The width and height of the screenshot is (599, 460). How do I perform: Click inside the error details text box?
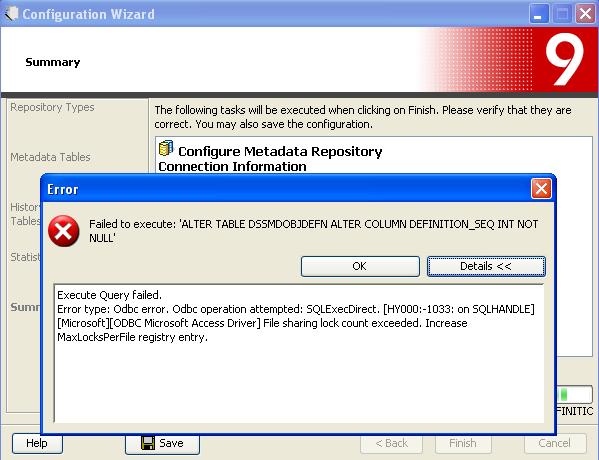point(299,353)
